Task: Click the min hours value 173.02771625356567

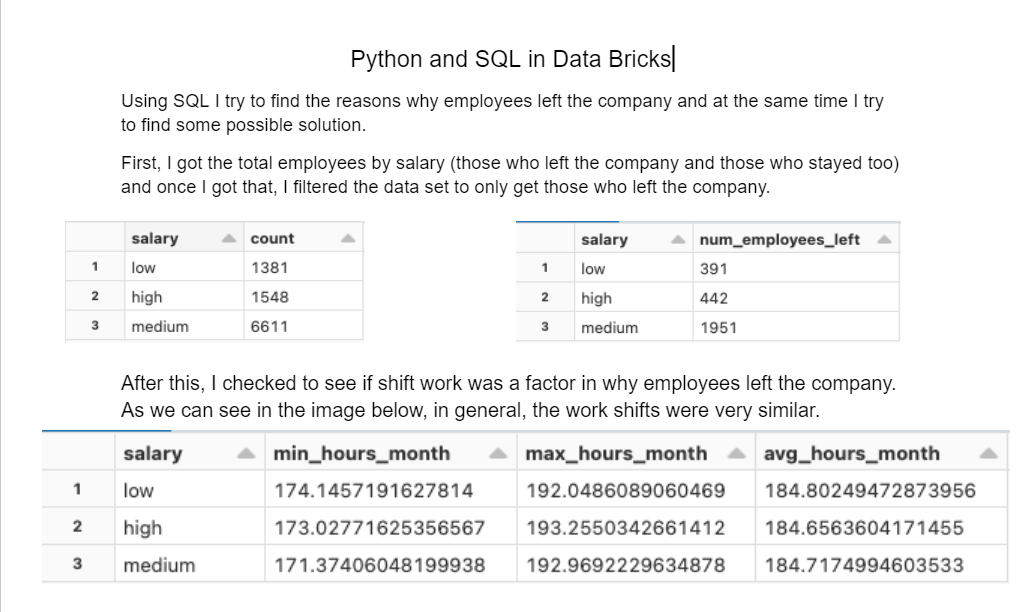Action: click(379, 528)
